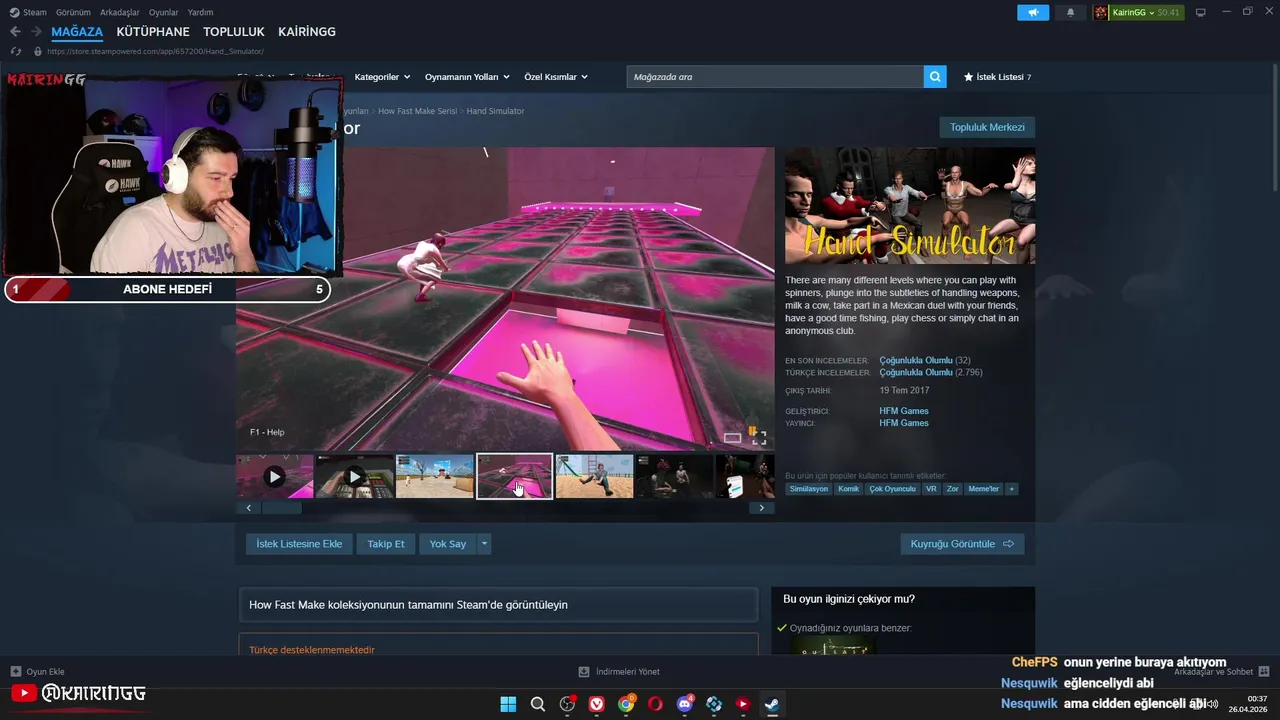View How Fast Make collection banner
The height and width of the screenshot is (720, 1280).
click(x=498, y=605)
